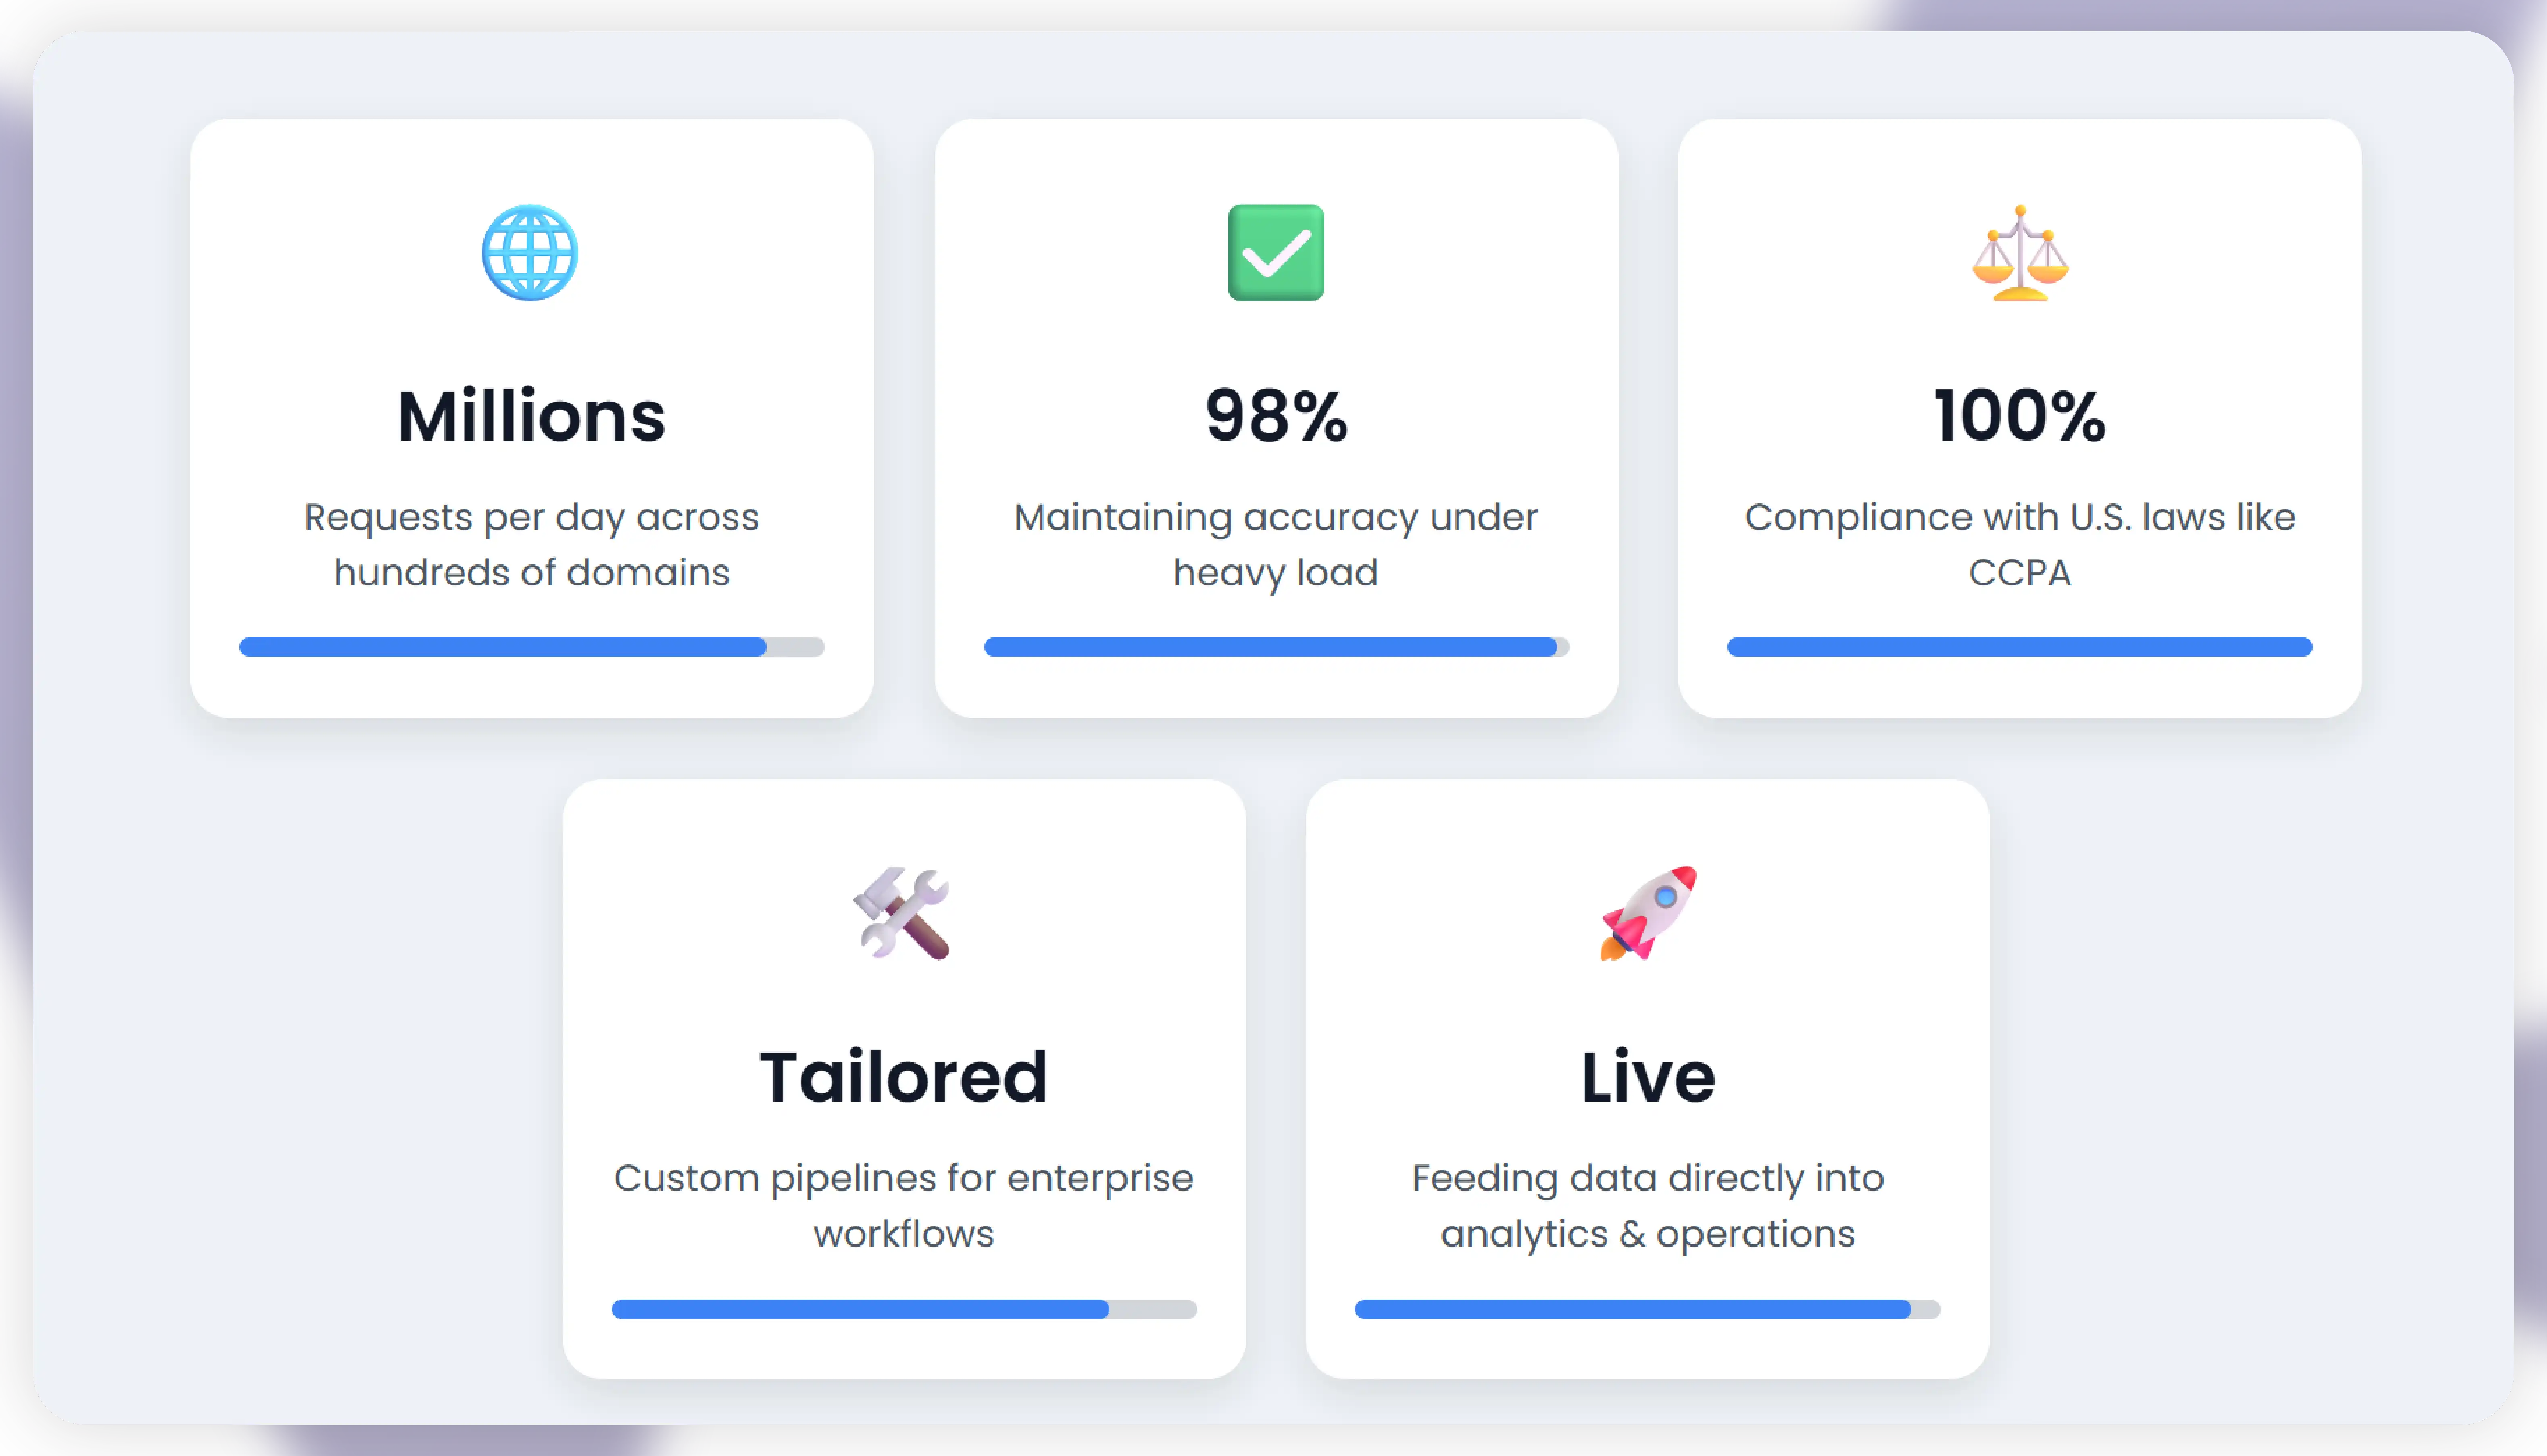Click the progress bar under Tailored
This screenshot has height=1456, width=2547.
coord(903,1309)
